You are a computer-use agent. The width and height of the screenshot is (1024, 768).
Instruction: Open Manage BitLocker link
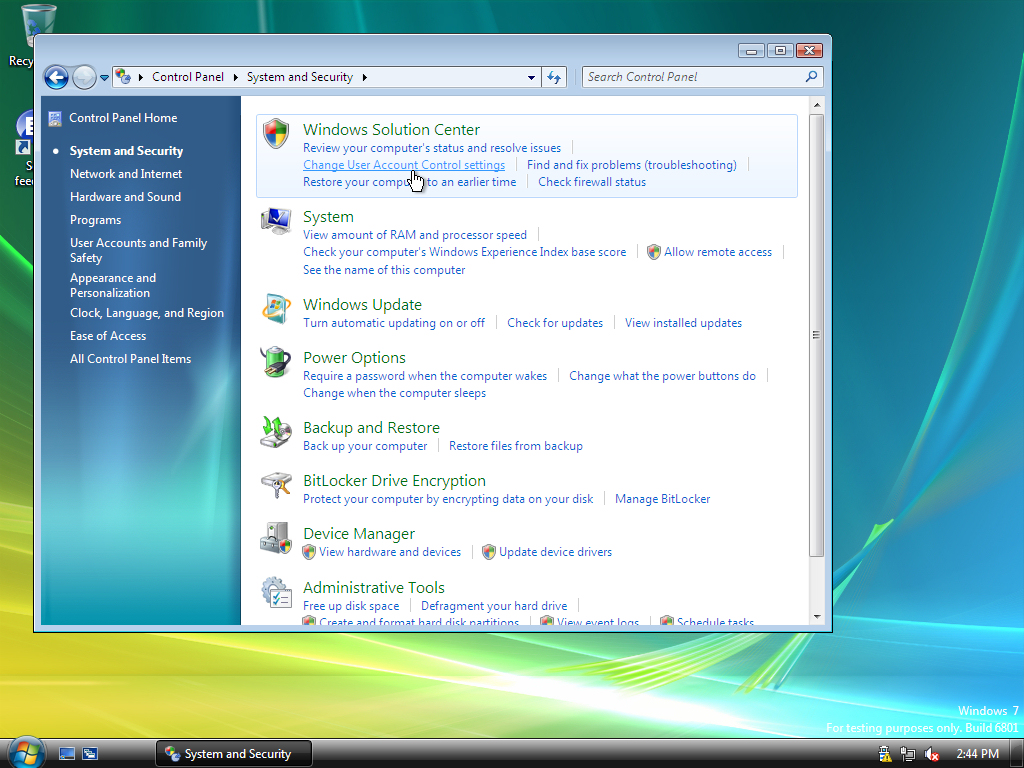point(662,499)
